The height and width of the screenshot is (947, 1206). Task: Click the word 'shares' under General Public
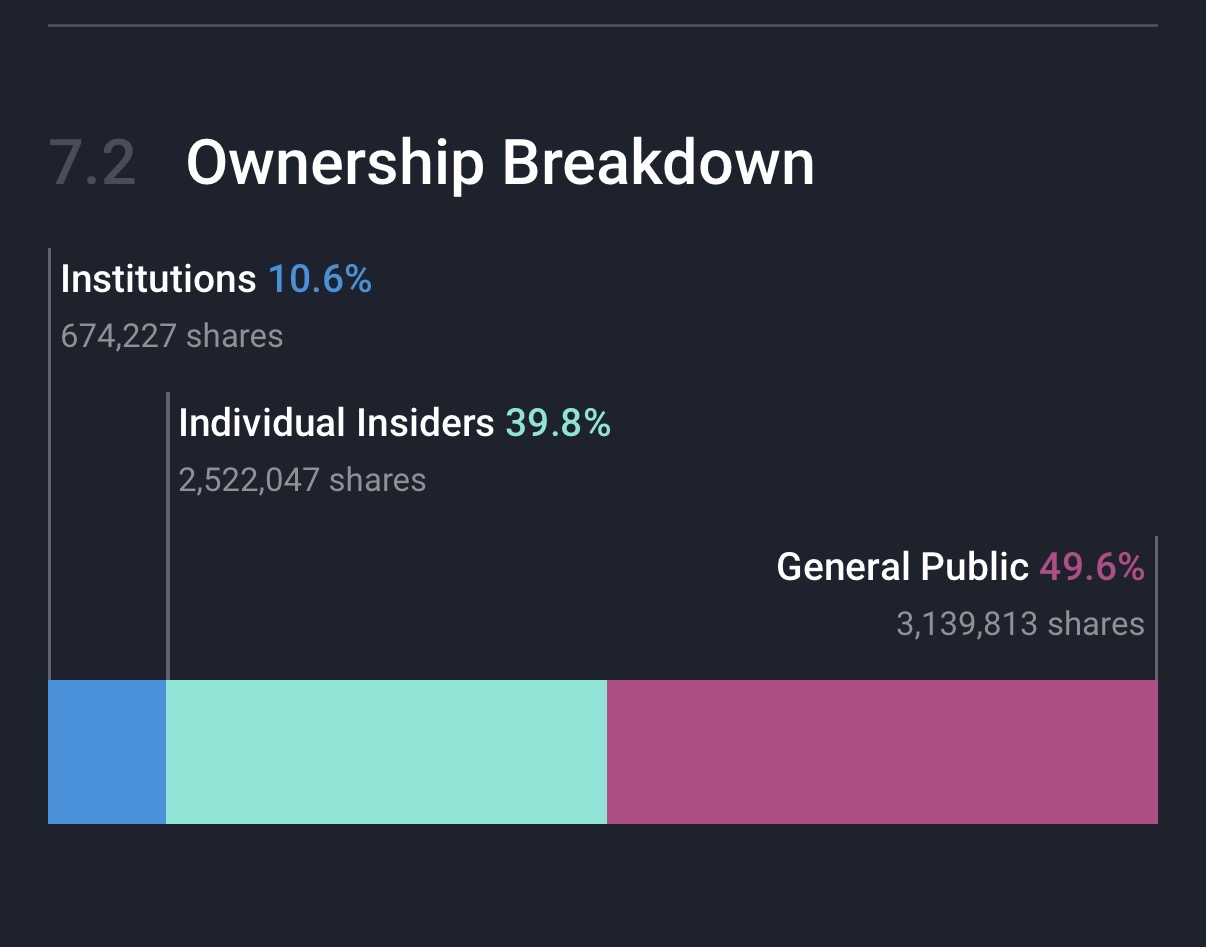point(1096,624)
